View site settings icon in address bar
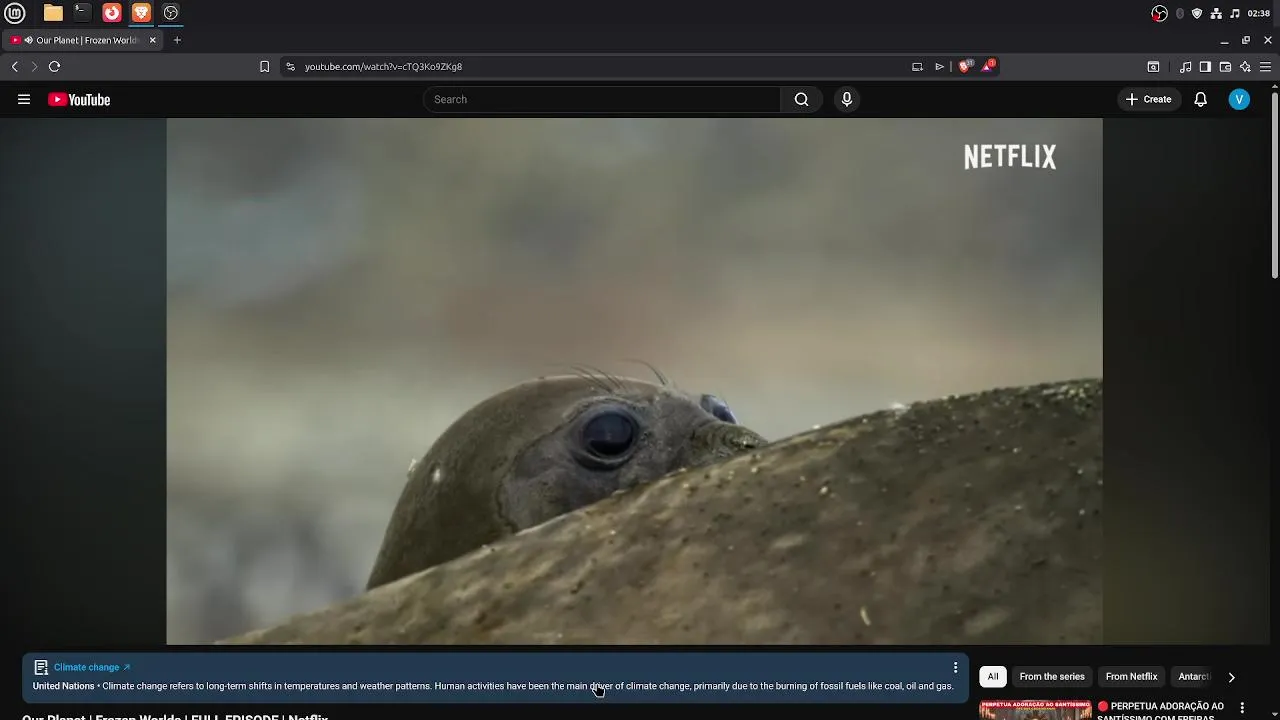 [290, 67]
